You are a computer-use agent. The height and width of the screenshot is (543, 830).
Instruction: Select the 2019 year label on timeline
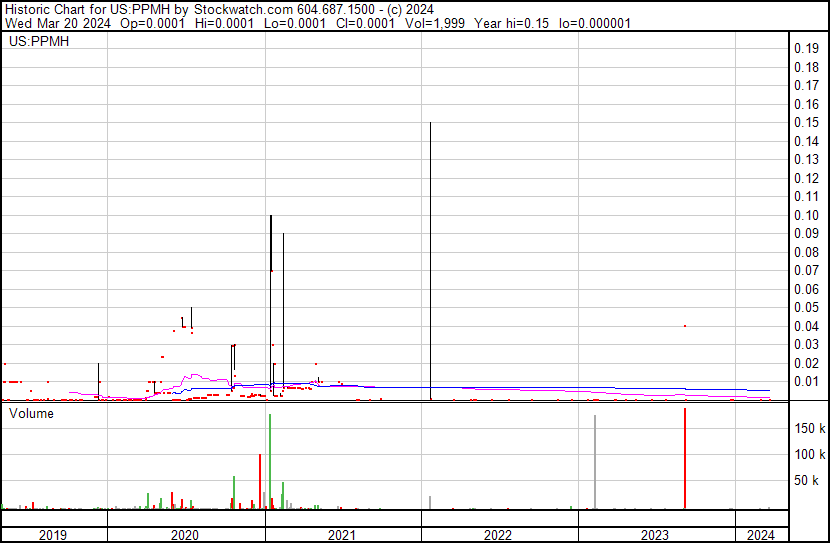(x=54, y=535)
